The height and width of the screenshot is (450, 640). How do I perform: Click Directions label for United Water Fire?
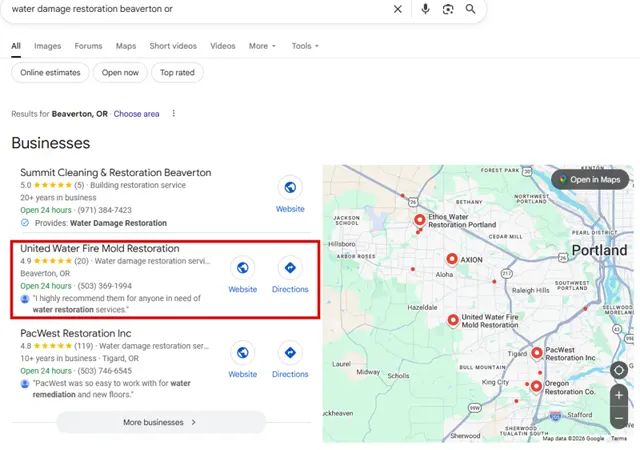(x=290, y=289)
